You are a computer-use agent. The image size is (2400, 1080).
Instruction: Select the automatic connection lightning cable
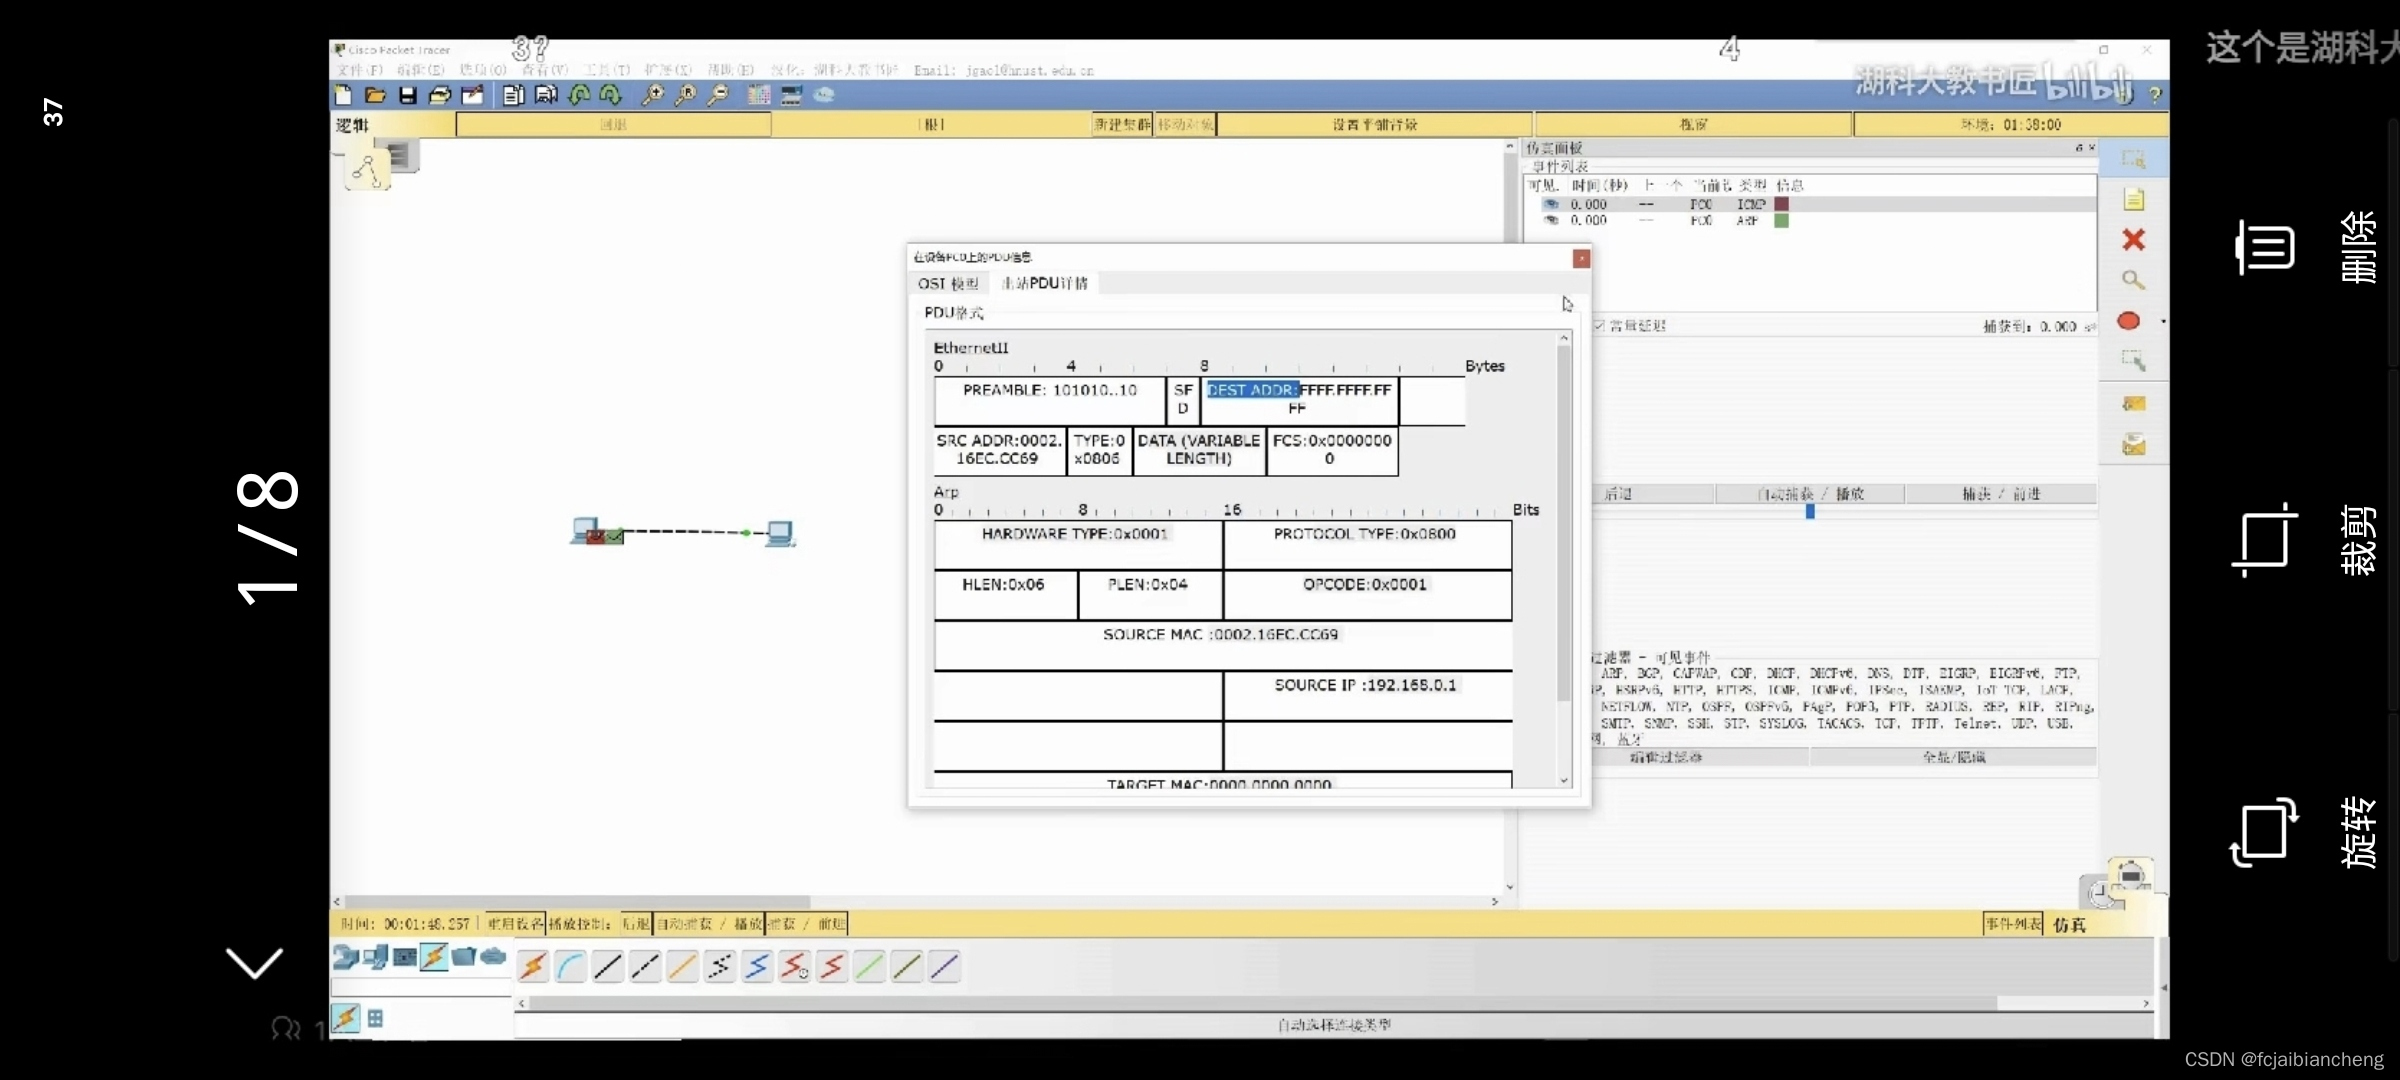[533, 966]
